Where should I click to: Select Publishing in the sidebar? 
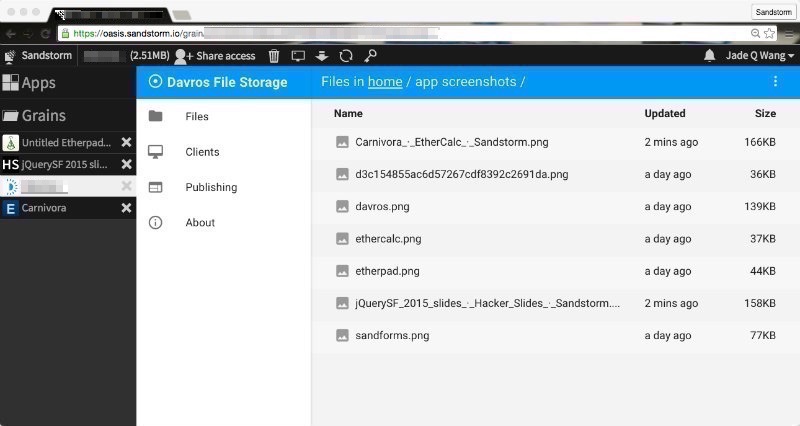click(211, 187)
